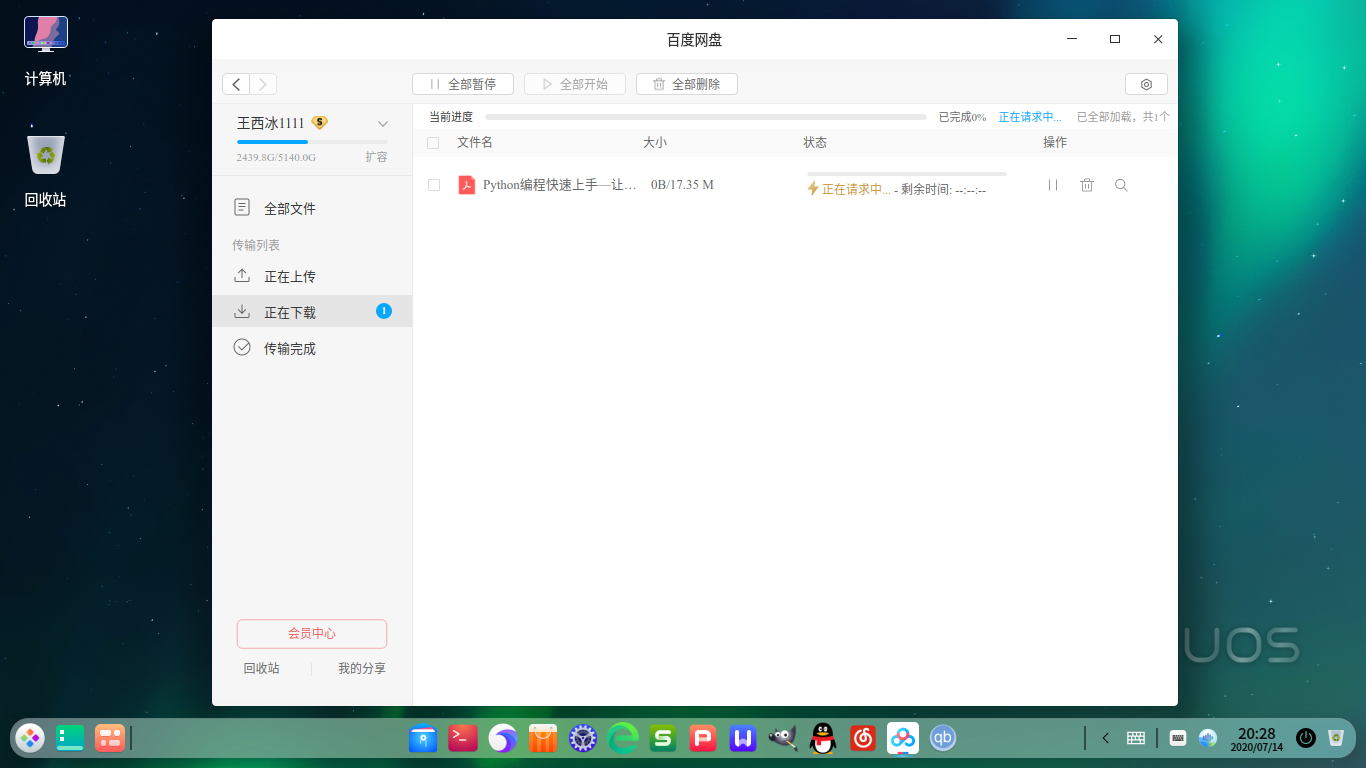Tick the Python PDF file checkbox
Image resolution: width=1366 pixels, height=768 pixels.
click(433, 185)
